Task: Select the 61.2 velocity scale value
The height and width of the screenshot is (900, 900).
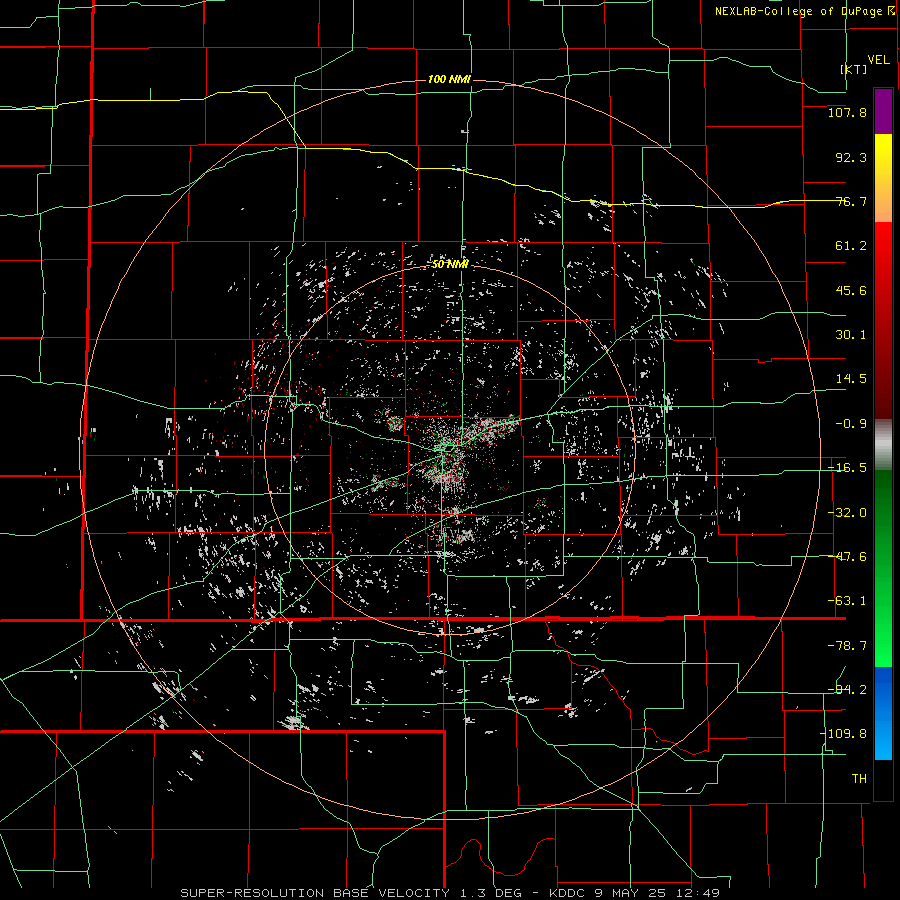Action: [851, 246]
